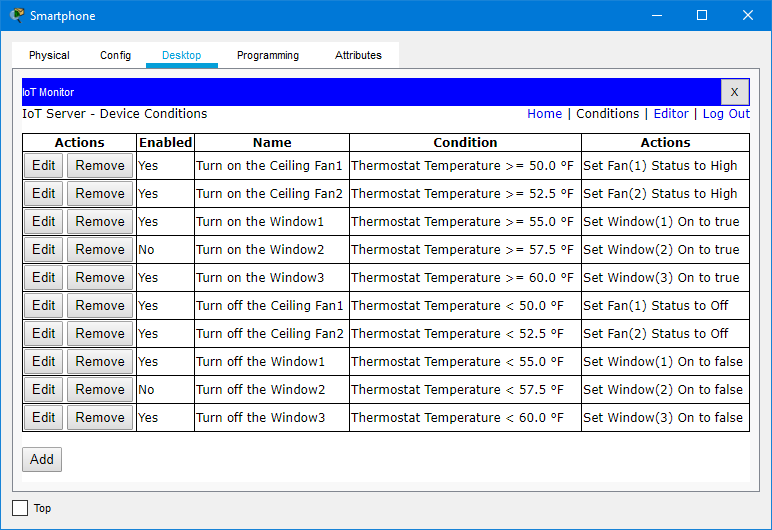Remove the Turn off the Window3 condition
772x530 pixels.
tap(100, 418)
